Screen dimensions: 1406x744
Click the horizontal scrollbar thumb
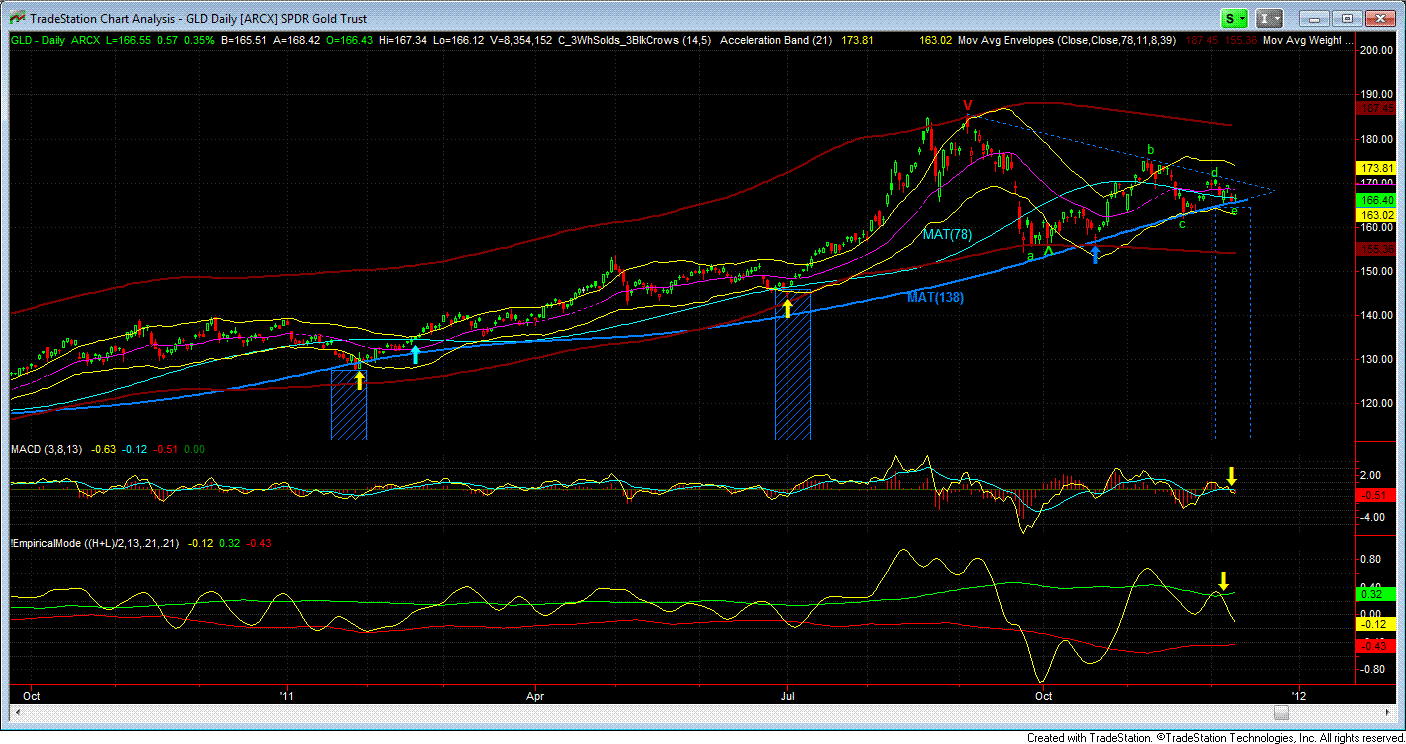(1281, 712)
